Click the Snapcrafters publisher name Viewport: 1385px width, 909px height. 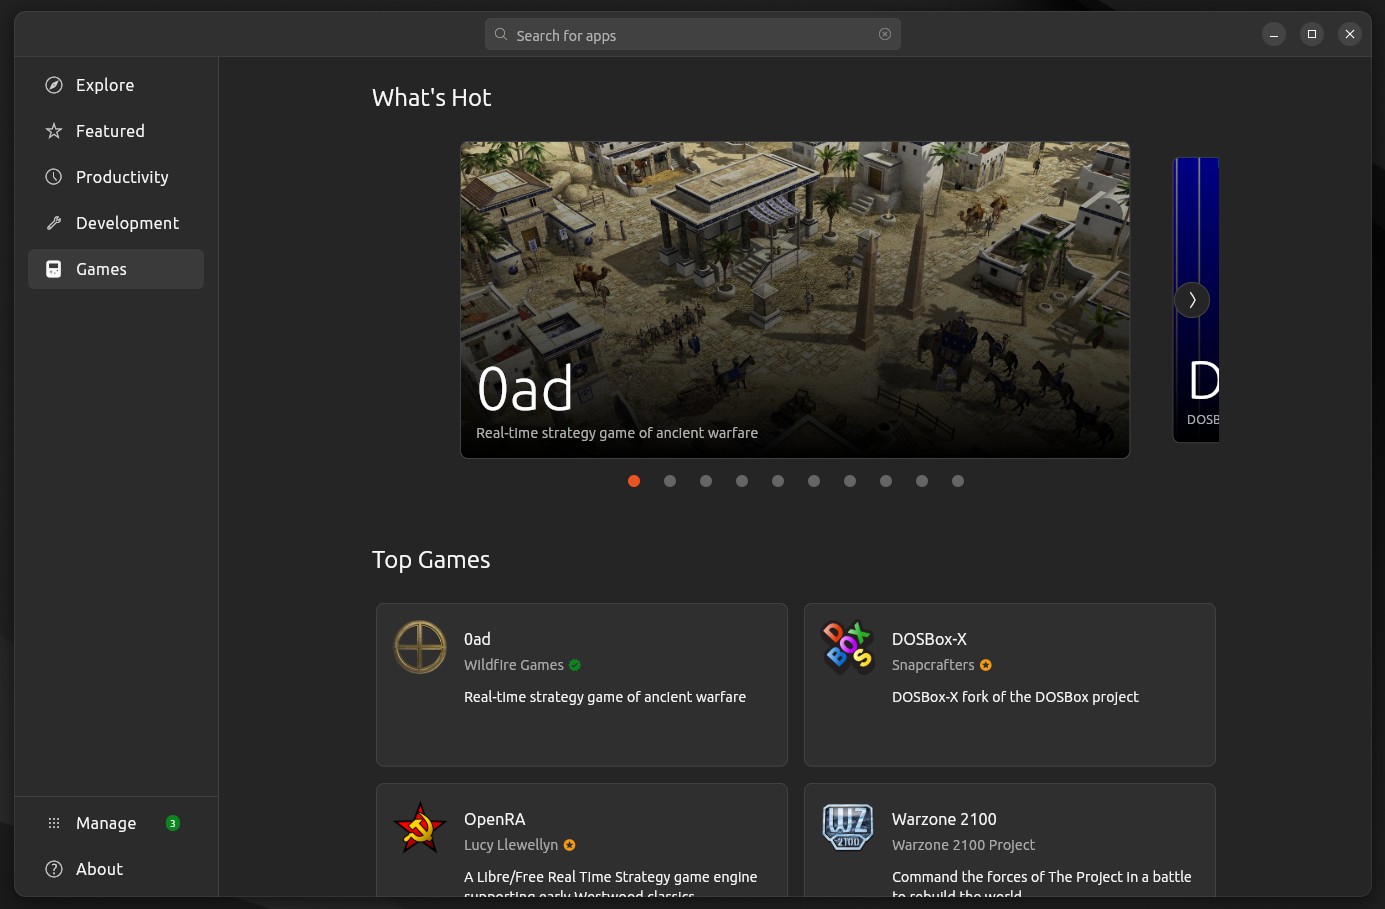[933, 665]
